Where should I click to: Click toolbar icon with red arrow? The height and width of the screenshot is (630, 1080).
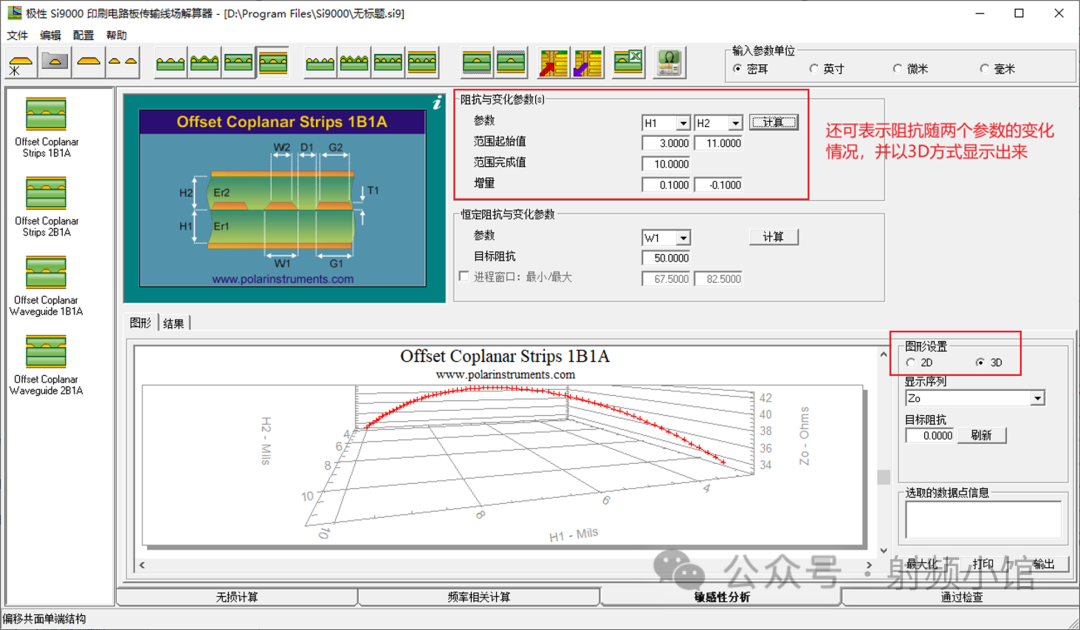coord(553,63)
